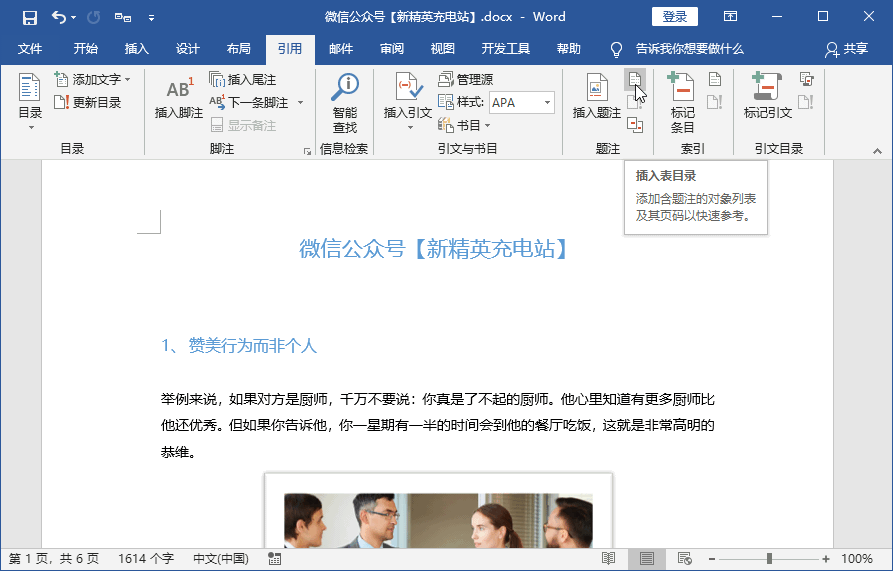The width and height of the screenshot is (893, 571).
Task: Open the 开发工具 tab
Action: [506, 49]
